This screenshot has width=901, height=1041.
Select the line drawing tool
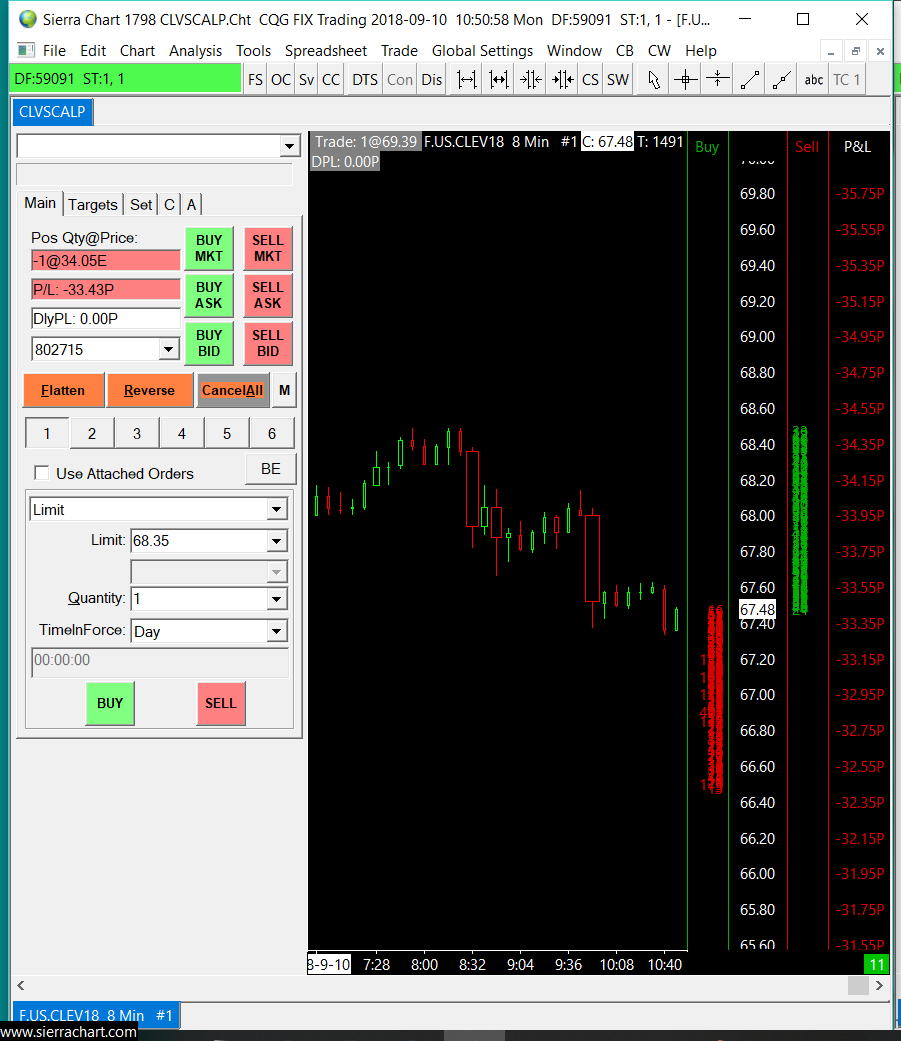click(750, 80)
